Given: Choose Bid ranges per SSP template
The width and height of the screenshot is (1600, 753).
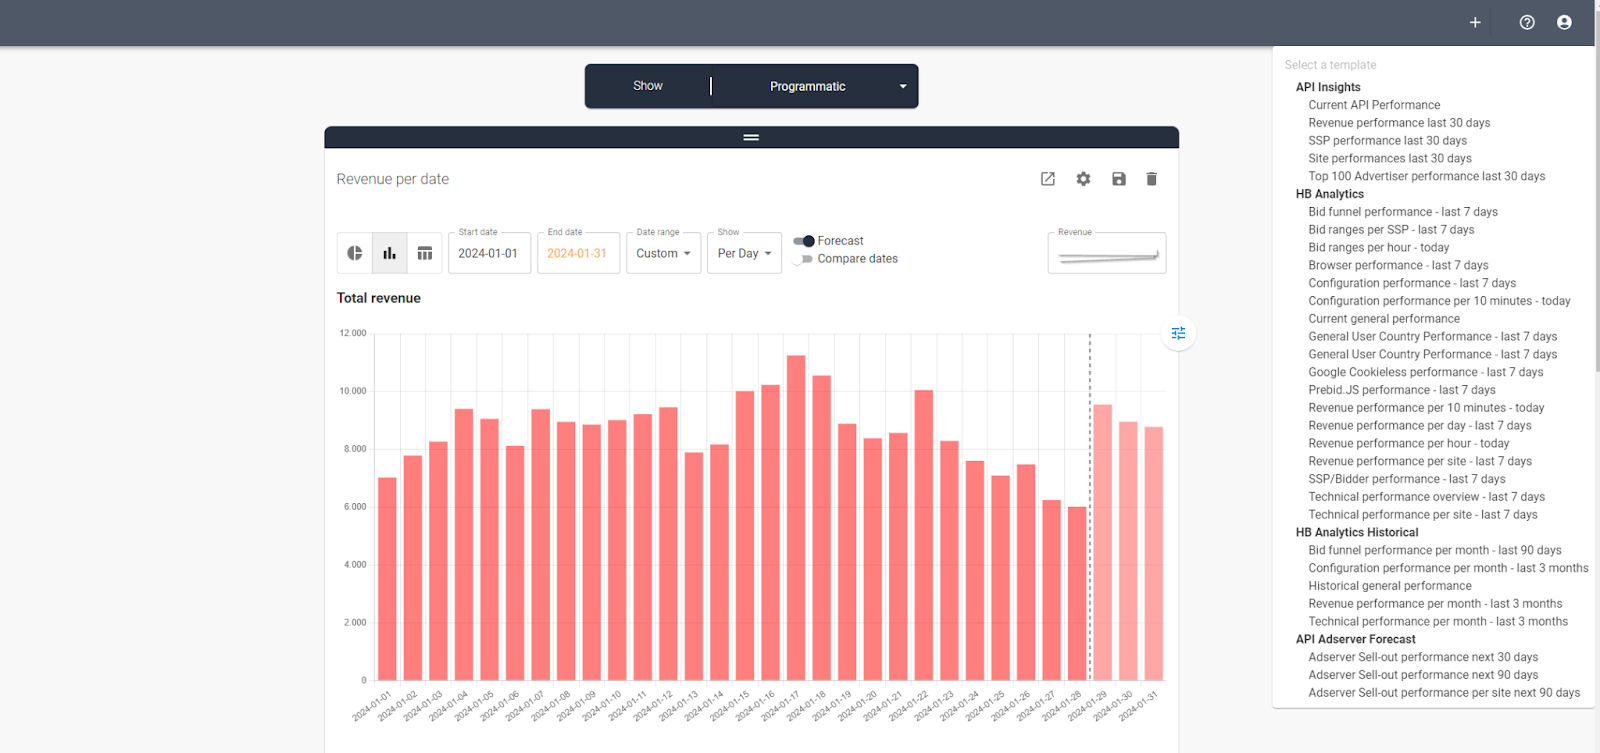Looking at the screenshot, I should coord(1391,230).
